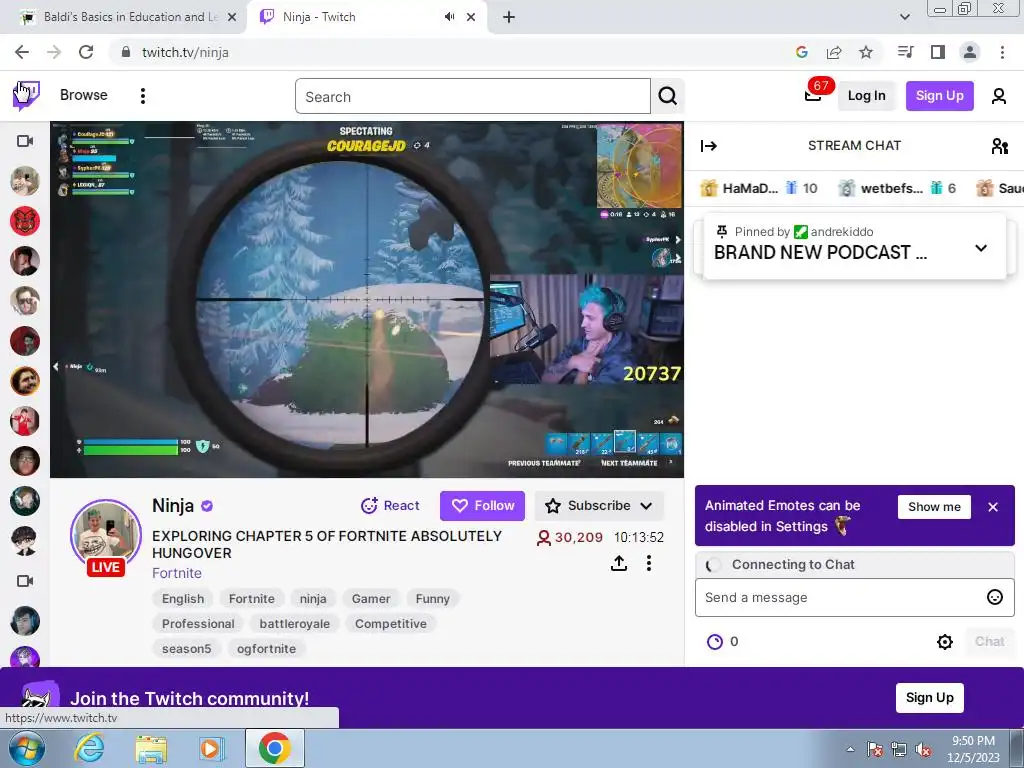This screenshot has width=1024, height=768.
Task: Open the Browse page
Action: point(84,95)
